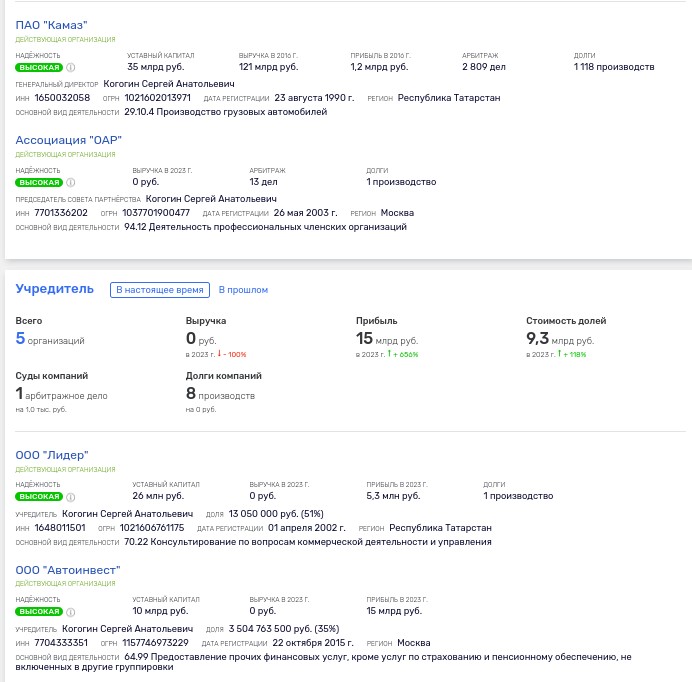
Task: Click the "5 организаций" total count
Action: coord(50,339)
